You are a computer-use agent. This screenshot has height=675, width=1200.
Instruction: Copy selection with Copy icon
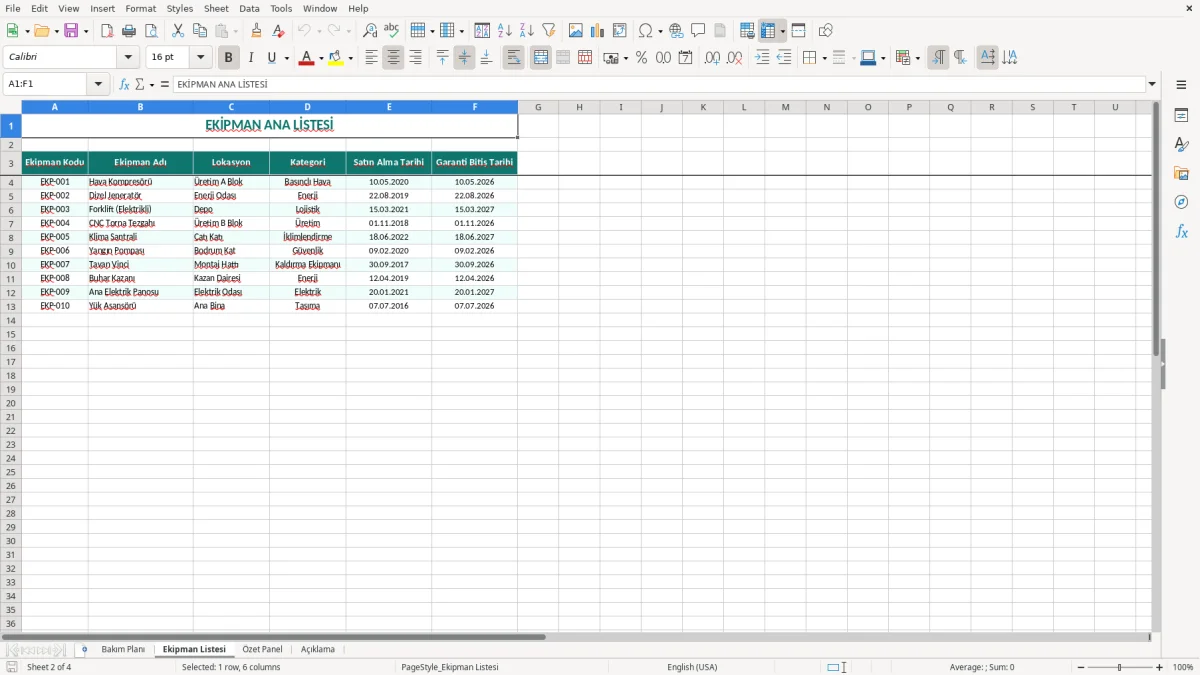click(199, 31)
